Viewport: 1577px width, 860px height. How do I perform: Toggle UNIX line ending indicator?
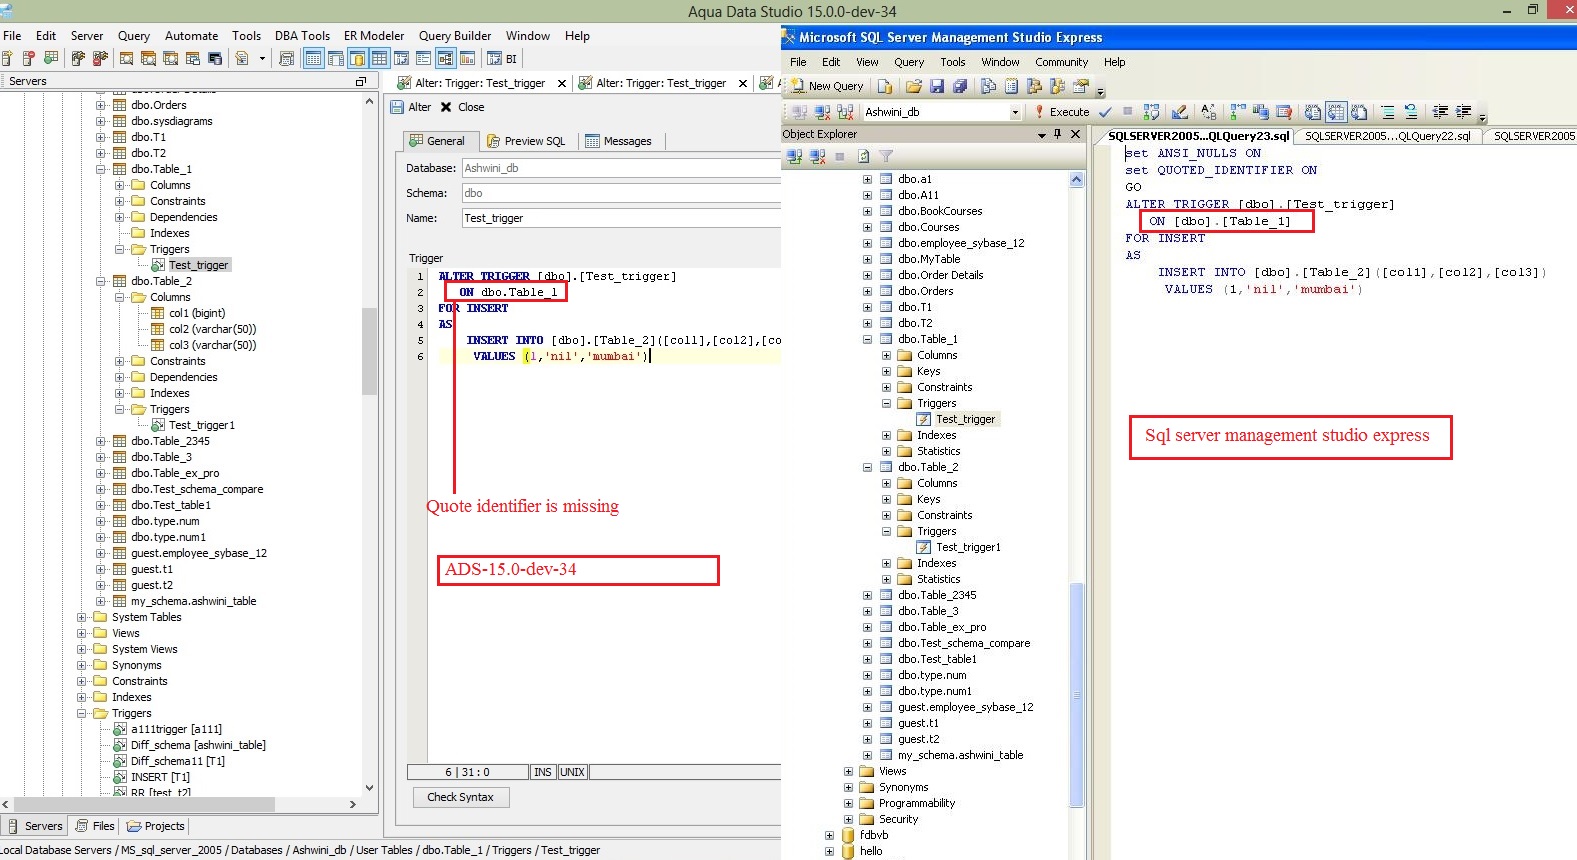coord(573,772)
